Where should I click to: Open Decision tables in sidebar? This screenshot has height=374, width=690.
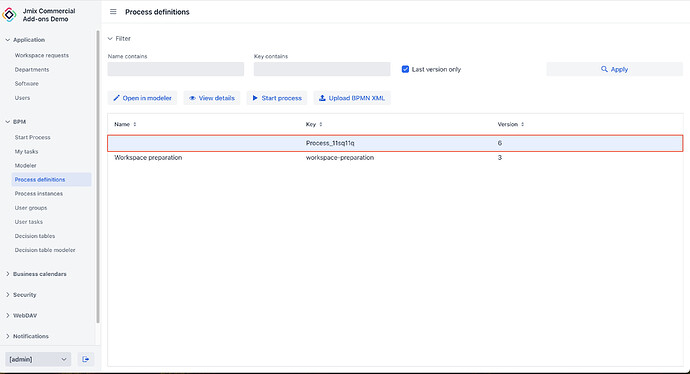(35, 236)
